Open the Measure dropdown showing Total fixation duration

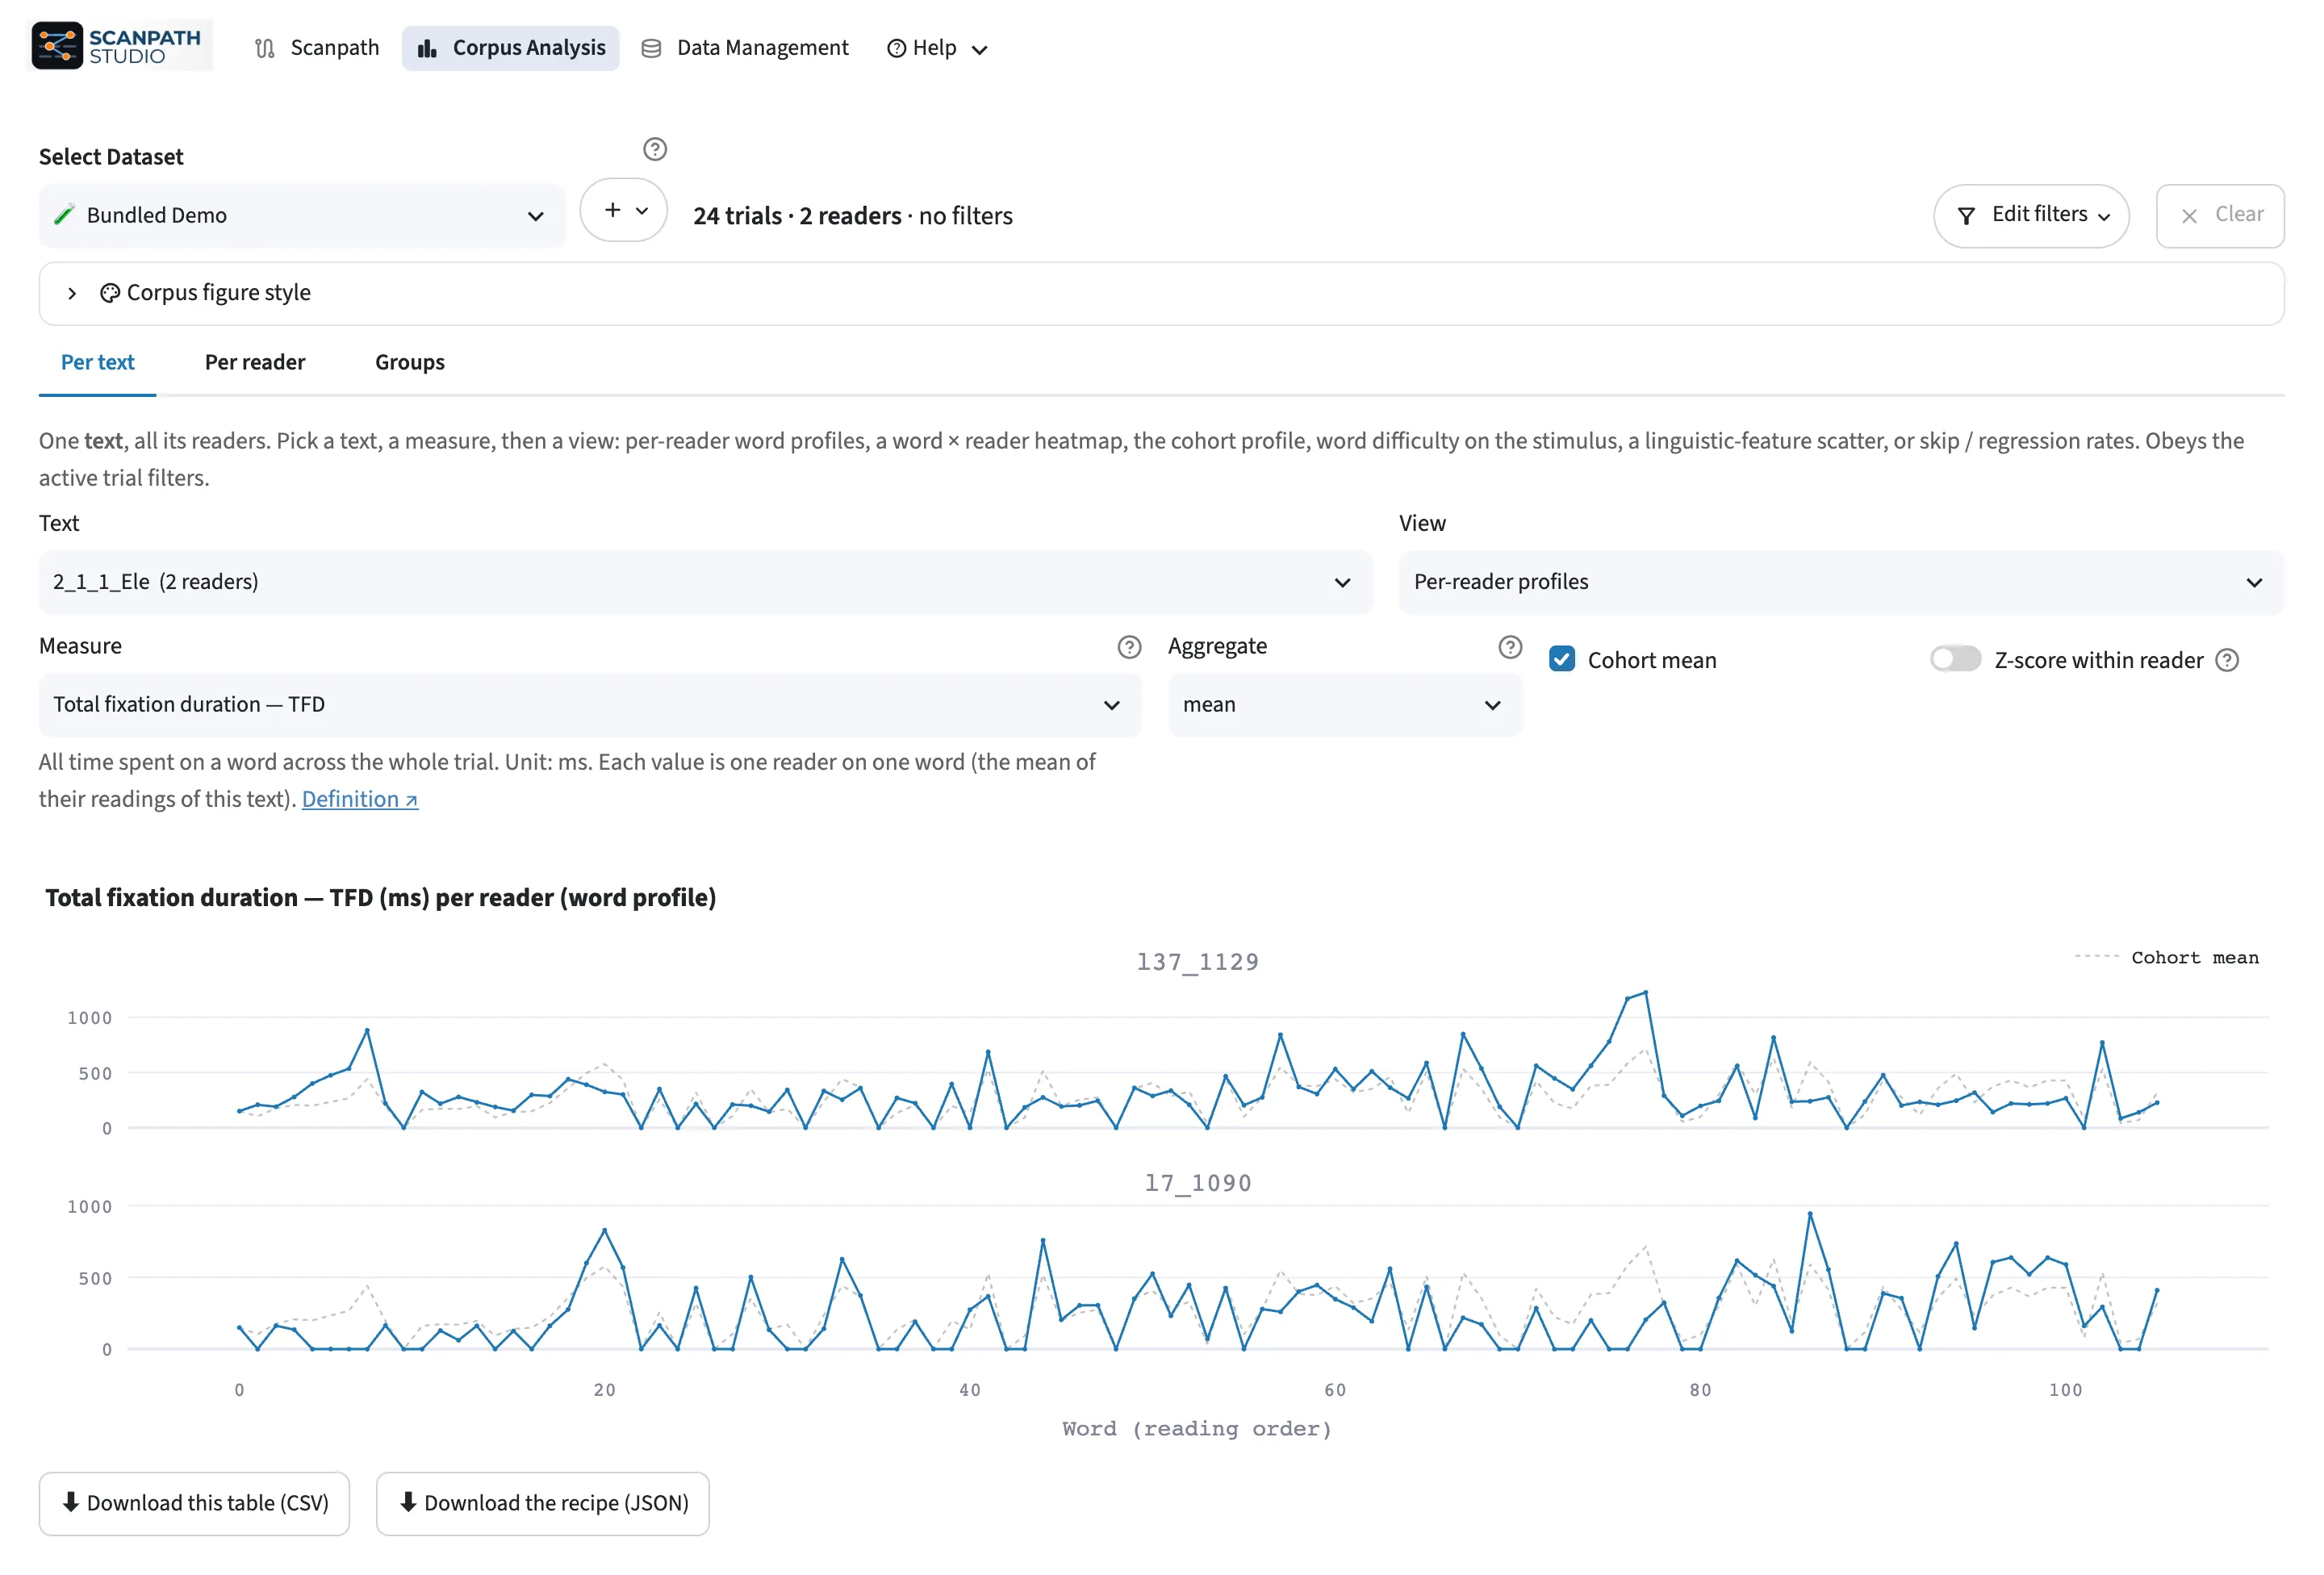click(589, 705)
